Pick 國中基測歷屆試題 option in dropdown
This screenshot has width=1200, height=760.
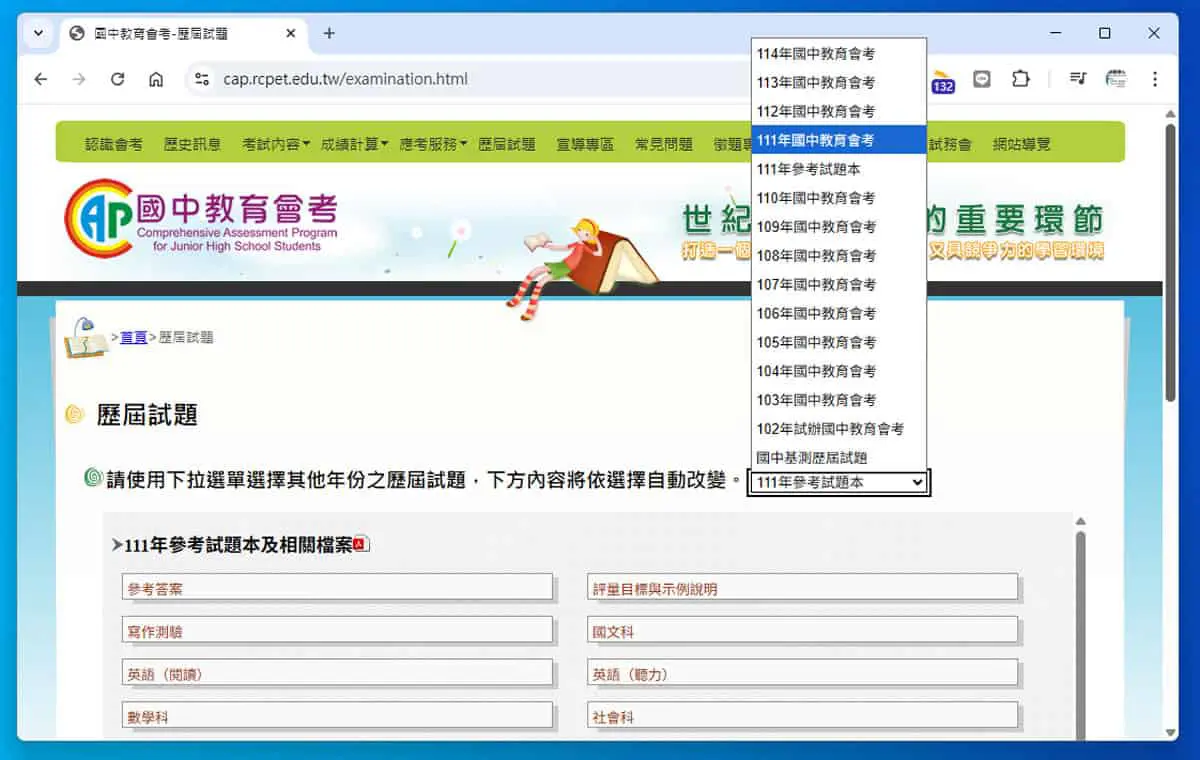[x=839, y=457]
